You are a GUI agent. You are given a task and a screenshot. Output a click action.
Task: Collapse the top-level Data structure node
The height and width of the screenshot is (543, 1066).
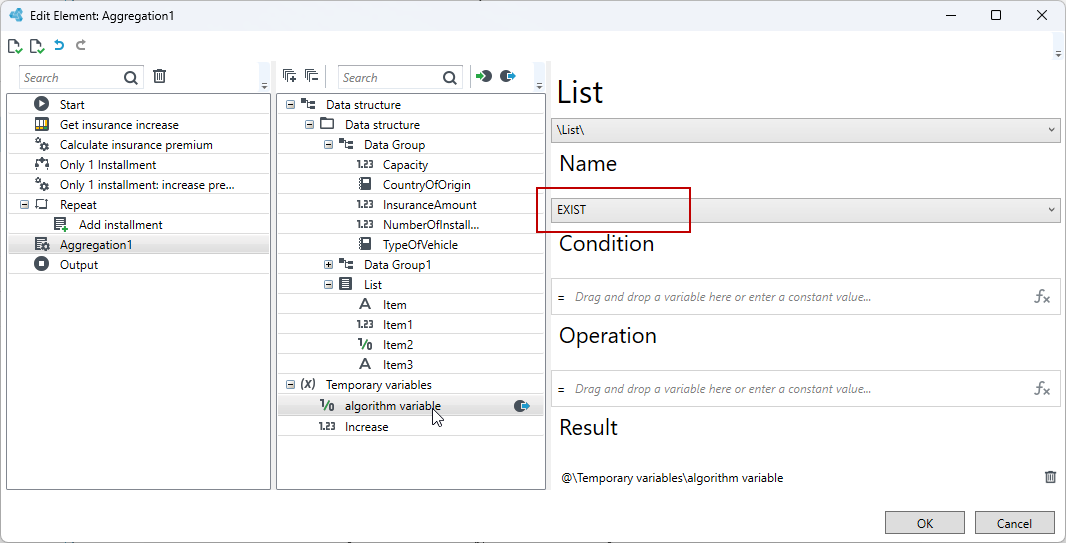pos(290,105)
